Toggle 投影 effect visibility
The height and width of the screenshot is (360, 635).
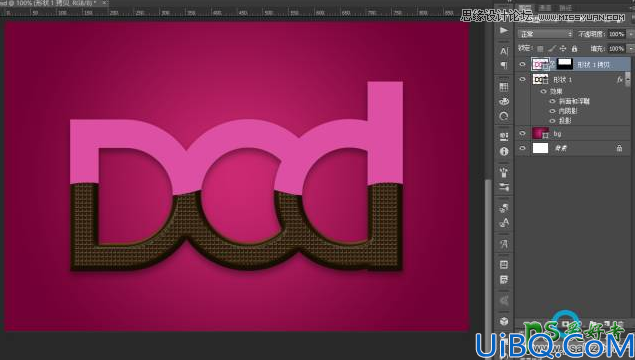552,121
